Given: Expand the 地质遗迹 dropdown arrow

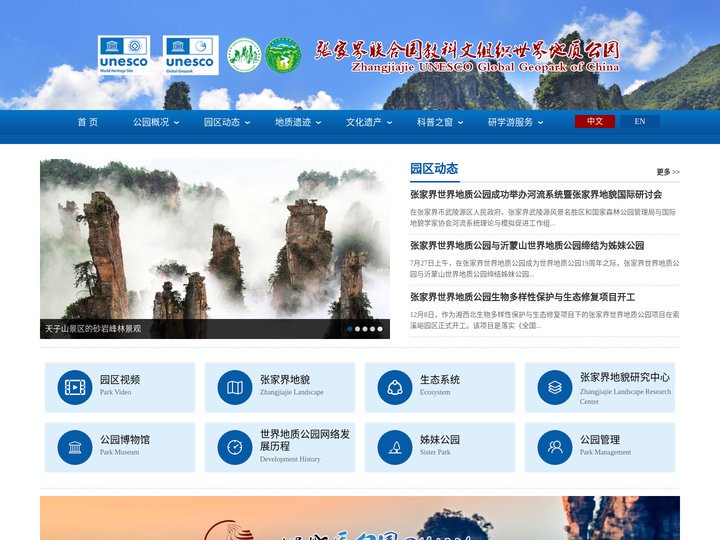Looking at the screenshot, I should (x=319, y=123).
